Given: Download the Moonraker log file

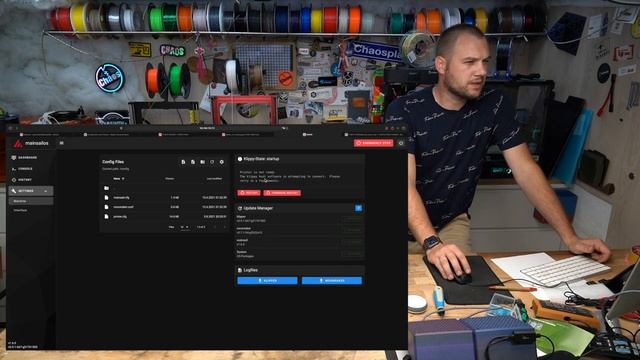Looking at the screenshot, I should coord(331,280).
